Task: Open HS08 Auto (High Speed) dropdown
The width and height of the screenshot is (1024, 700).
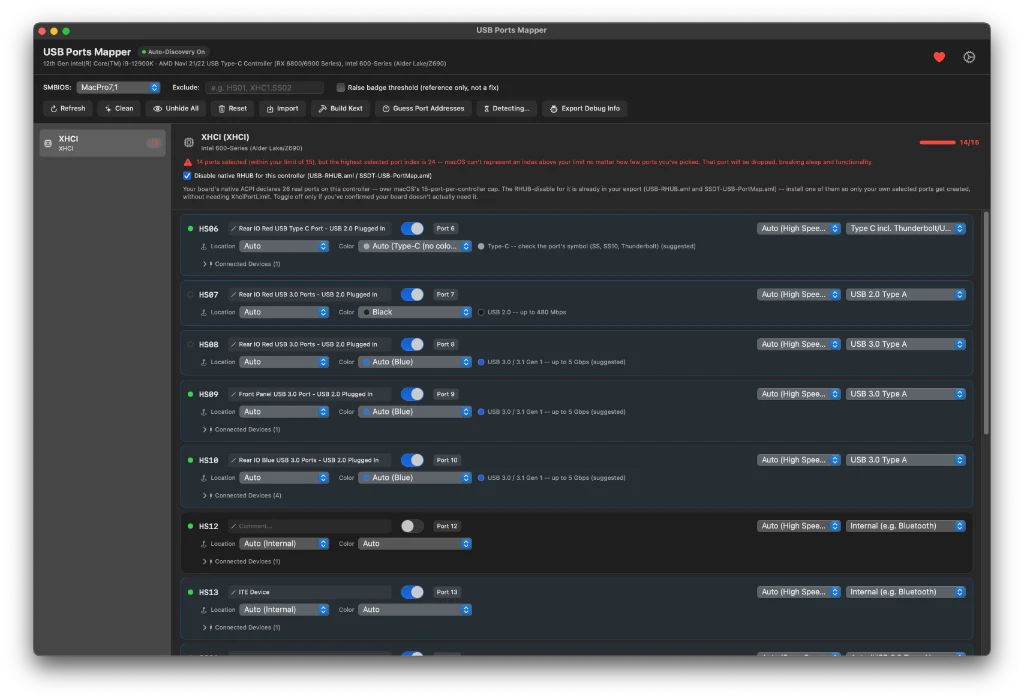Action: 799,344
